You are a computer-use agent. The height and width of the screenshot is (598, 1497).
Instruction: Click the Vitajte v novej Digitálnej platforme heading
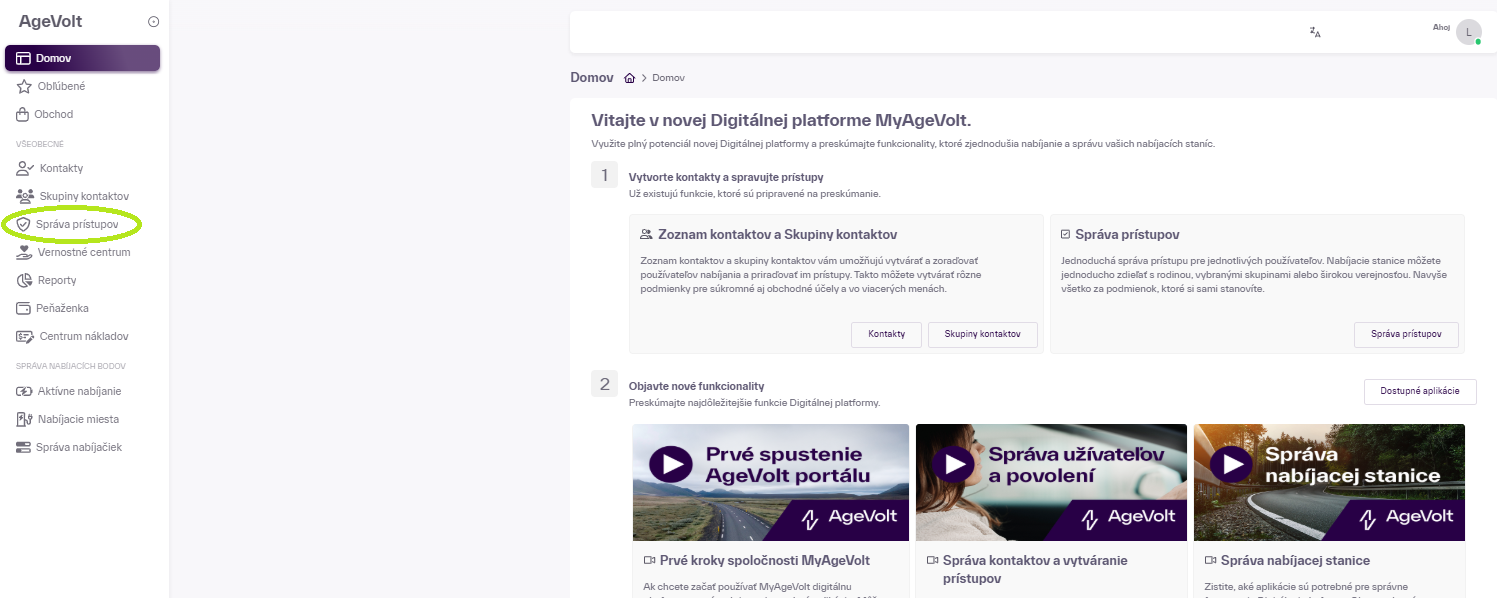(781, 120)
